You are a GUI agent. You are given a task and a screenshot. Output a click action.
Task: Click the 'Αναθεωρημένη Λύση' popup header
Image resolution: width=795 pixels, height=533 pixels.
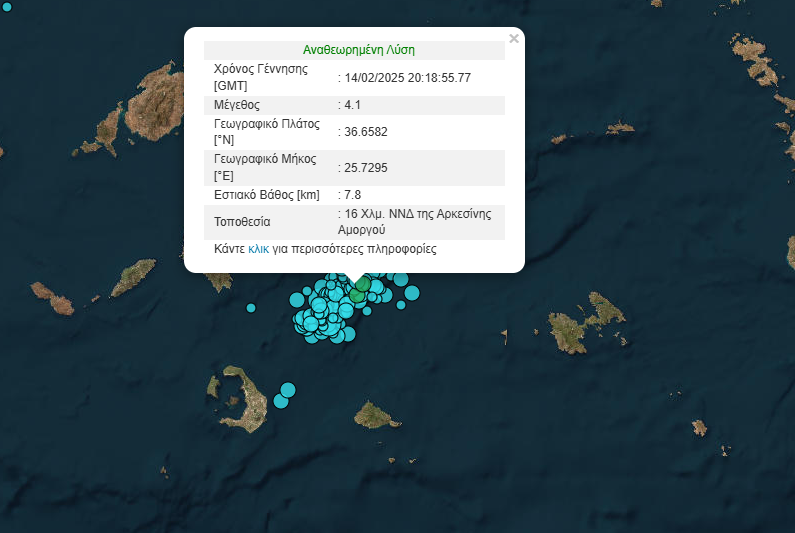pyautogui.click(x=358, y=49)
